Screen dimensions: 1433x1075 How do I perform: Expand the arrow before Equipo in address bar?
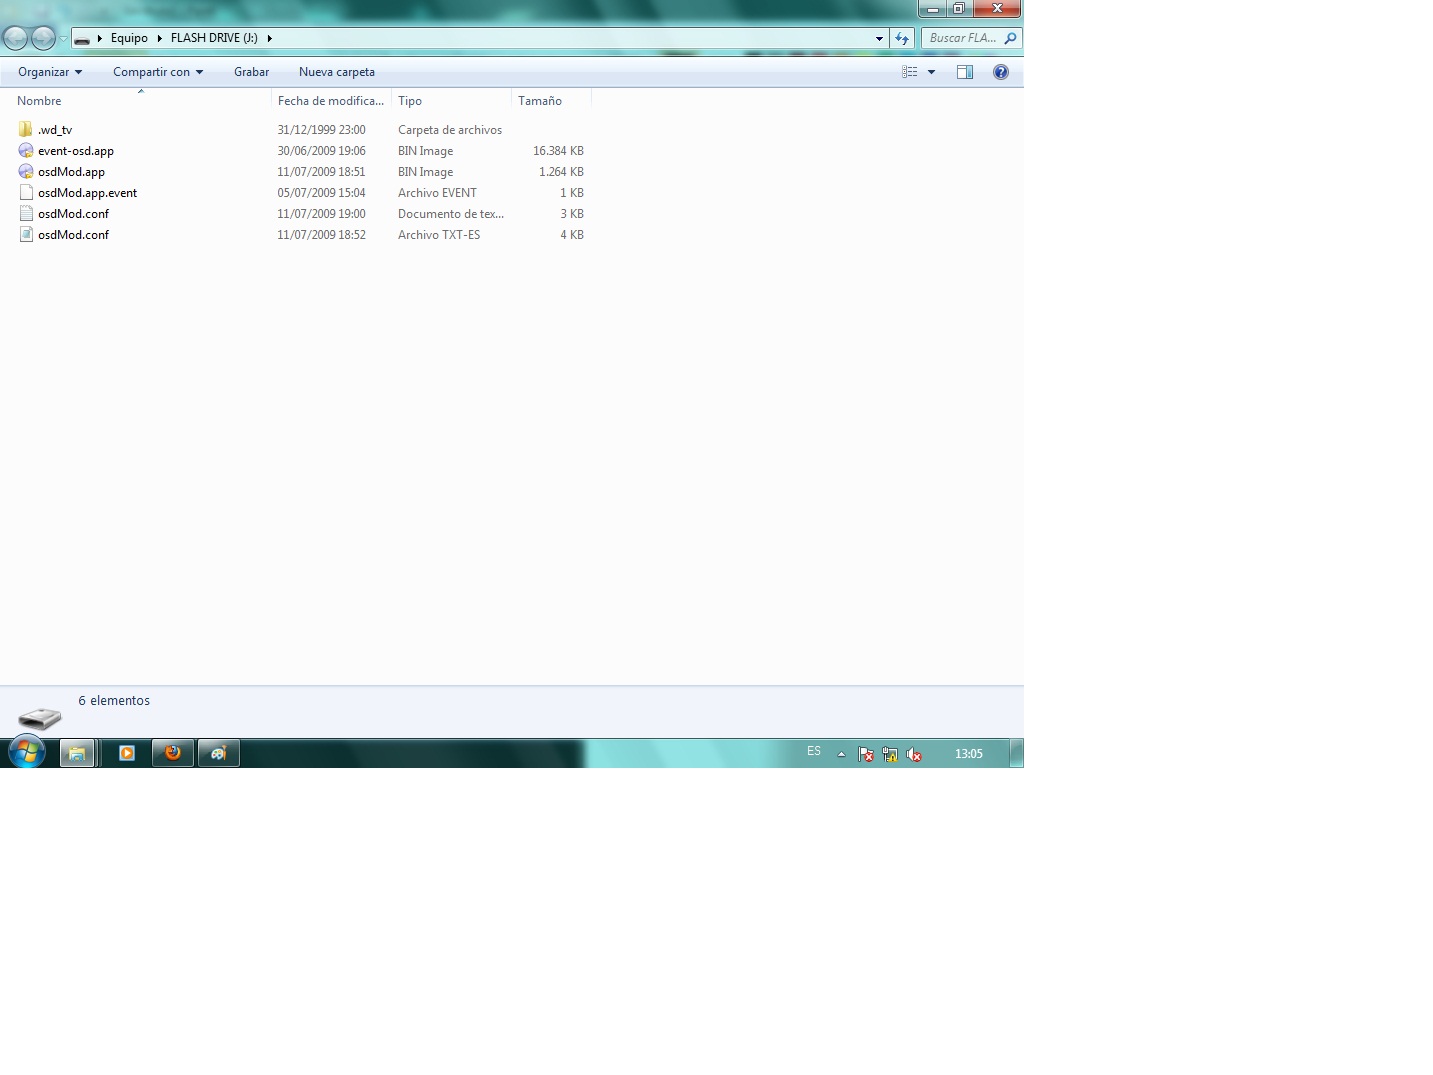click(x=100, y=39)
